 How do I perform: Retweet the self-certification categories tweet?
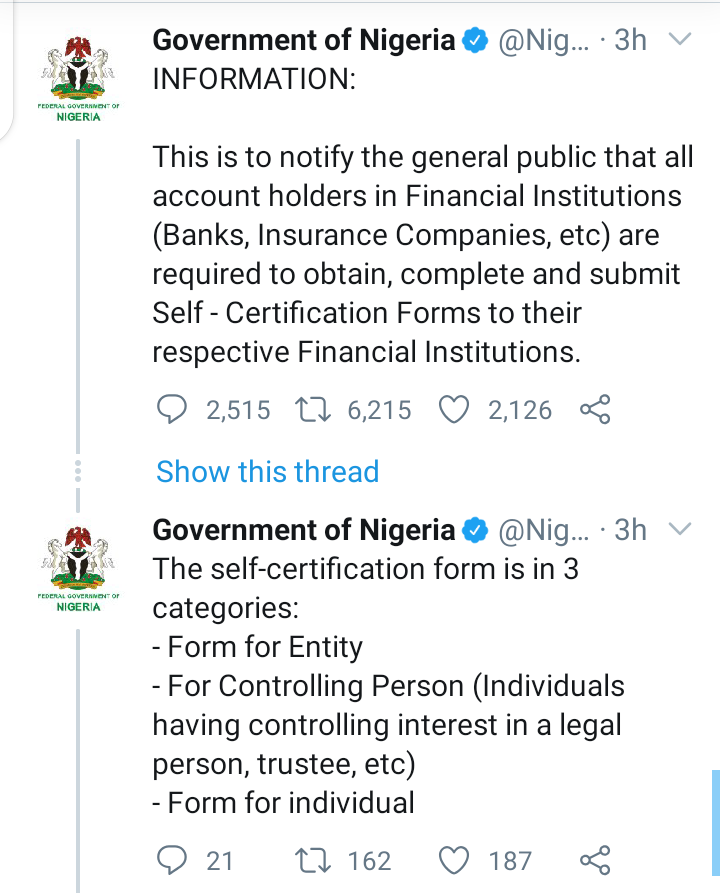[314, 860]
